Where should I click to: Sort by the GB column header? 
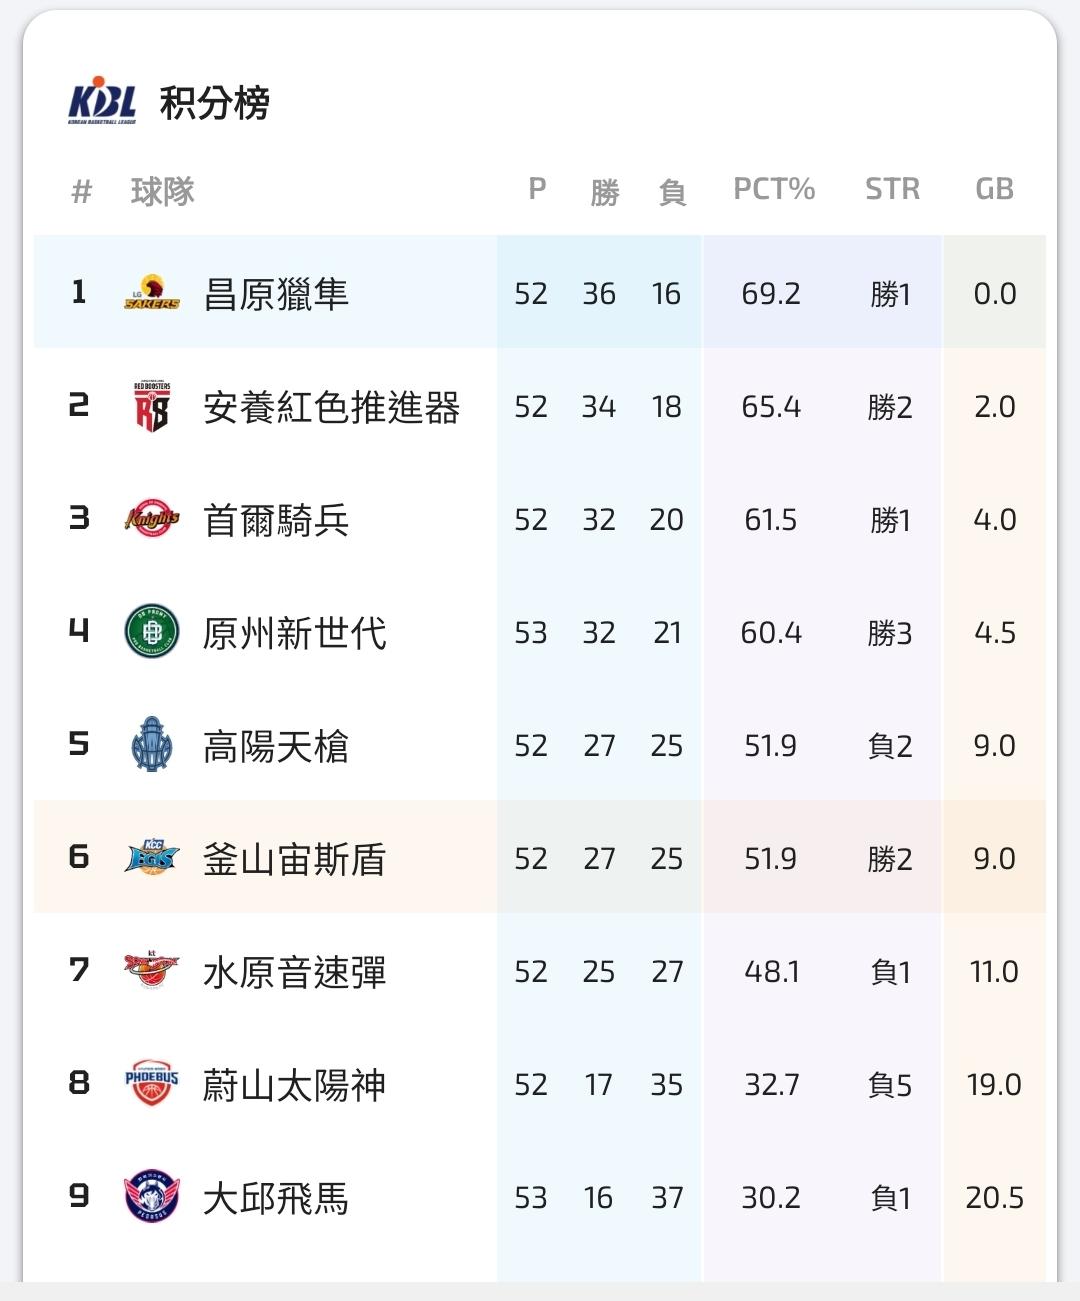[994, 189]
